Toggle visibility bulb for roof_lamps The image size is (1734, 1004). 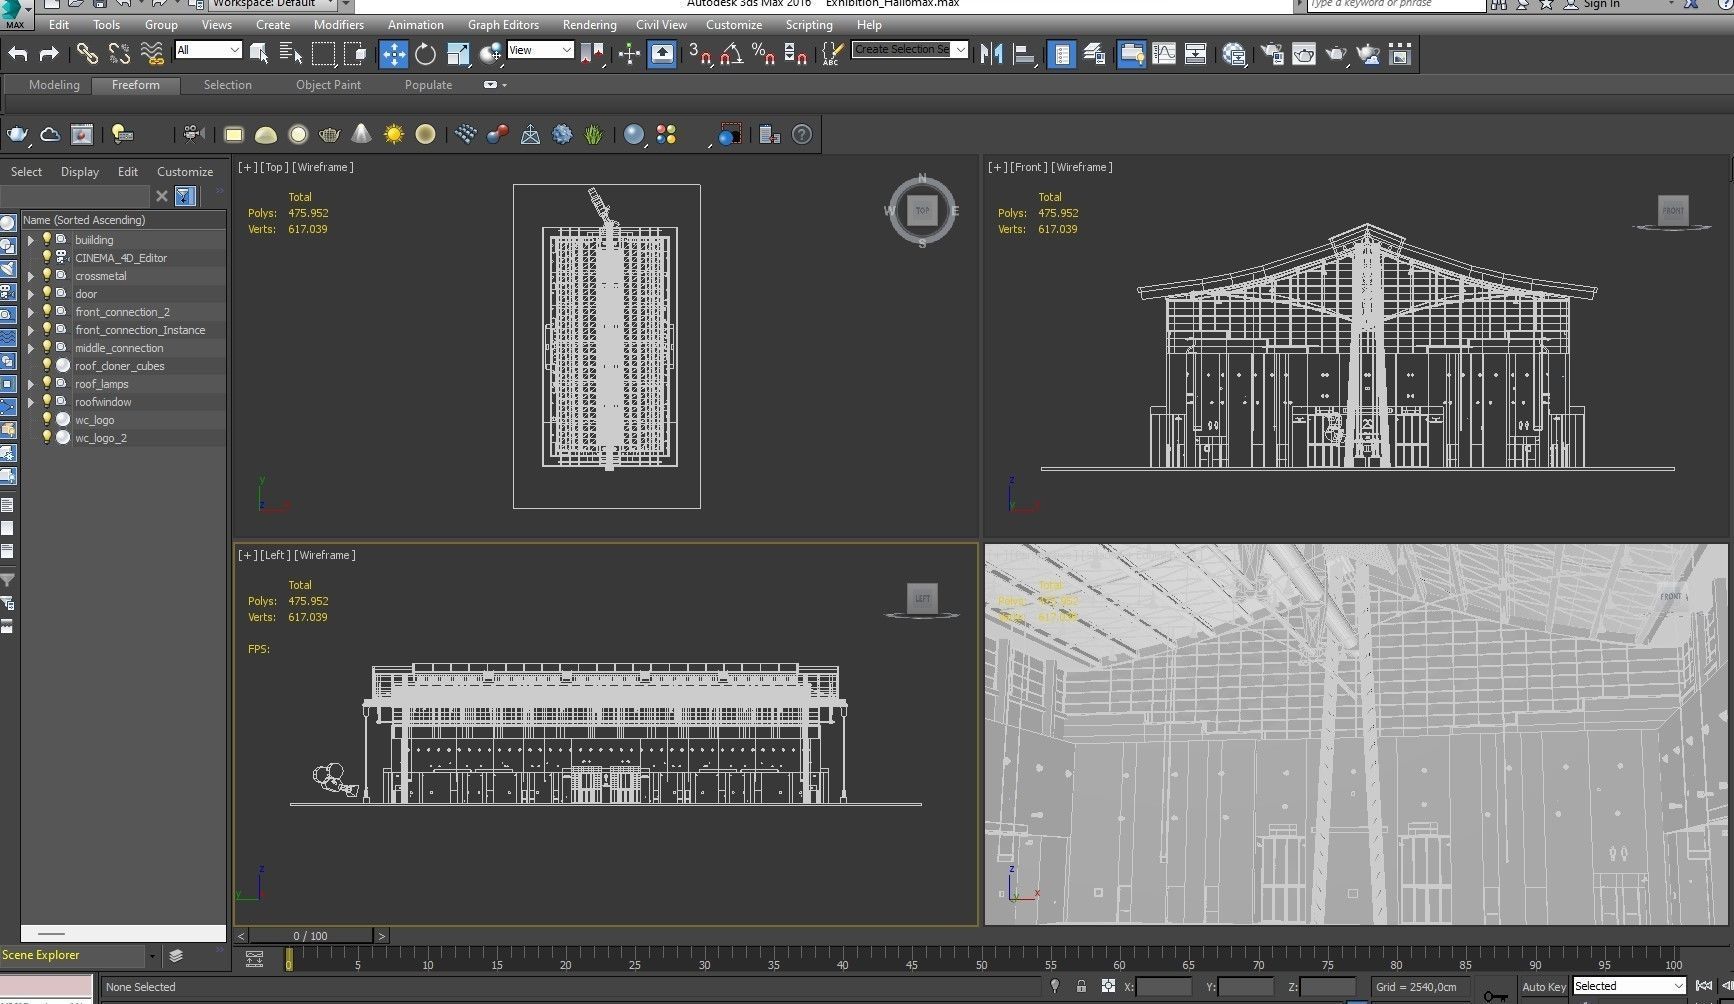tap(46, 384)
